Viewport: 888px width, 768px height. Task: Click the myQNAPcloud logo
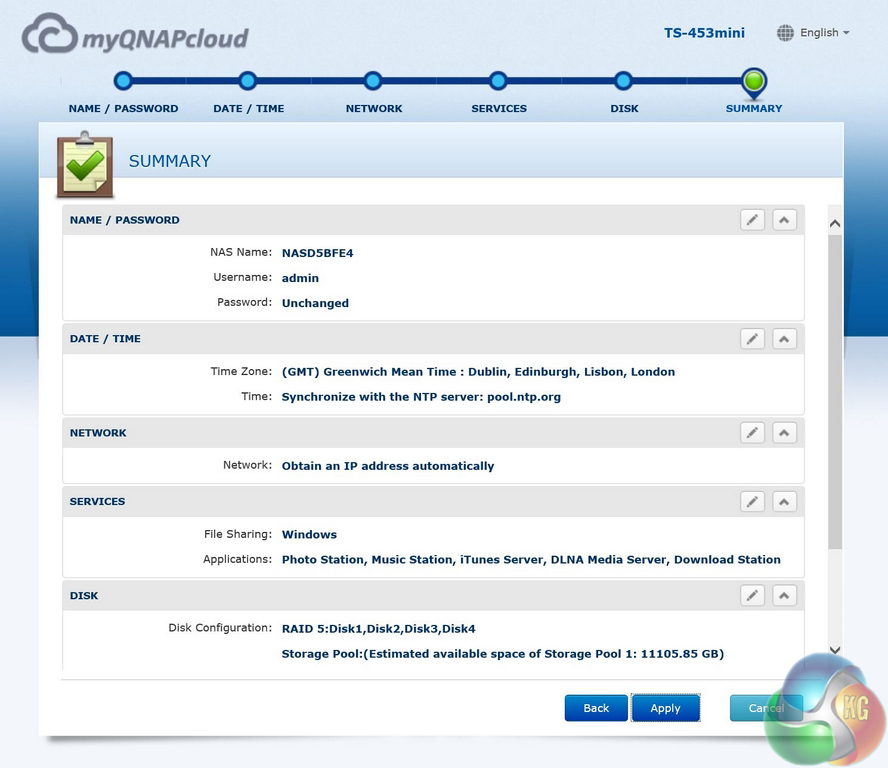click(x=135, y=34)
